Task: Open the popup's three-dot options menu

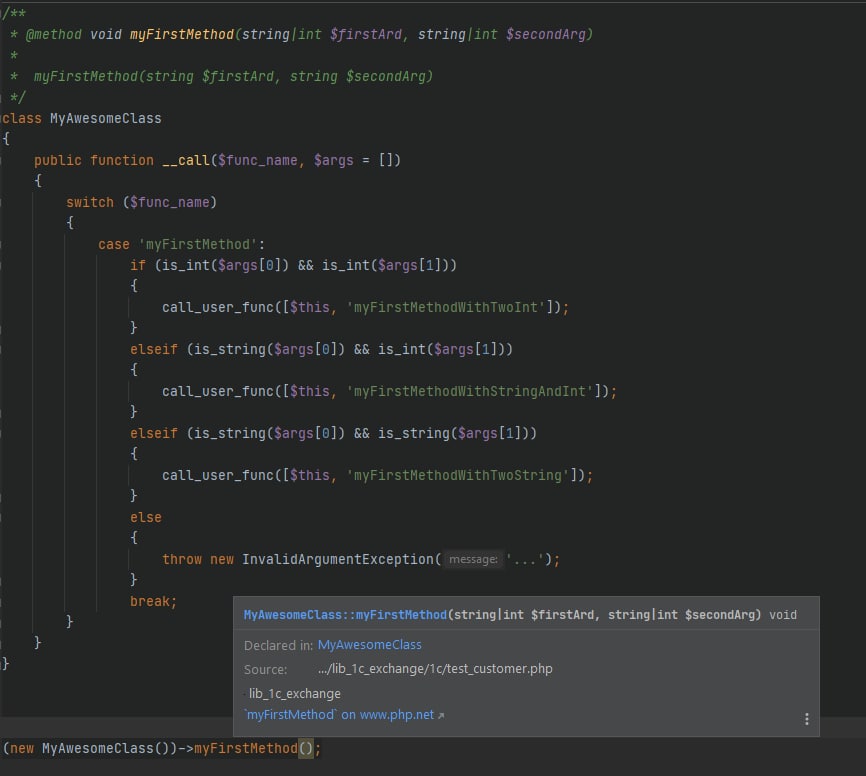Action: click(x=806, y=719)
